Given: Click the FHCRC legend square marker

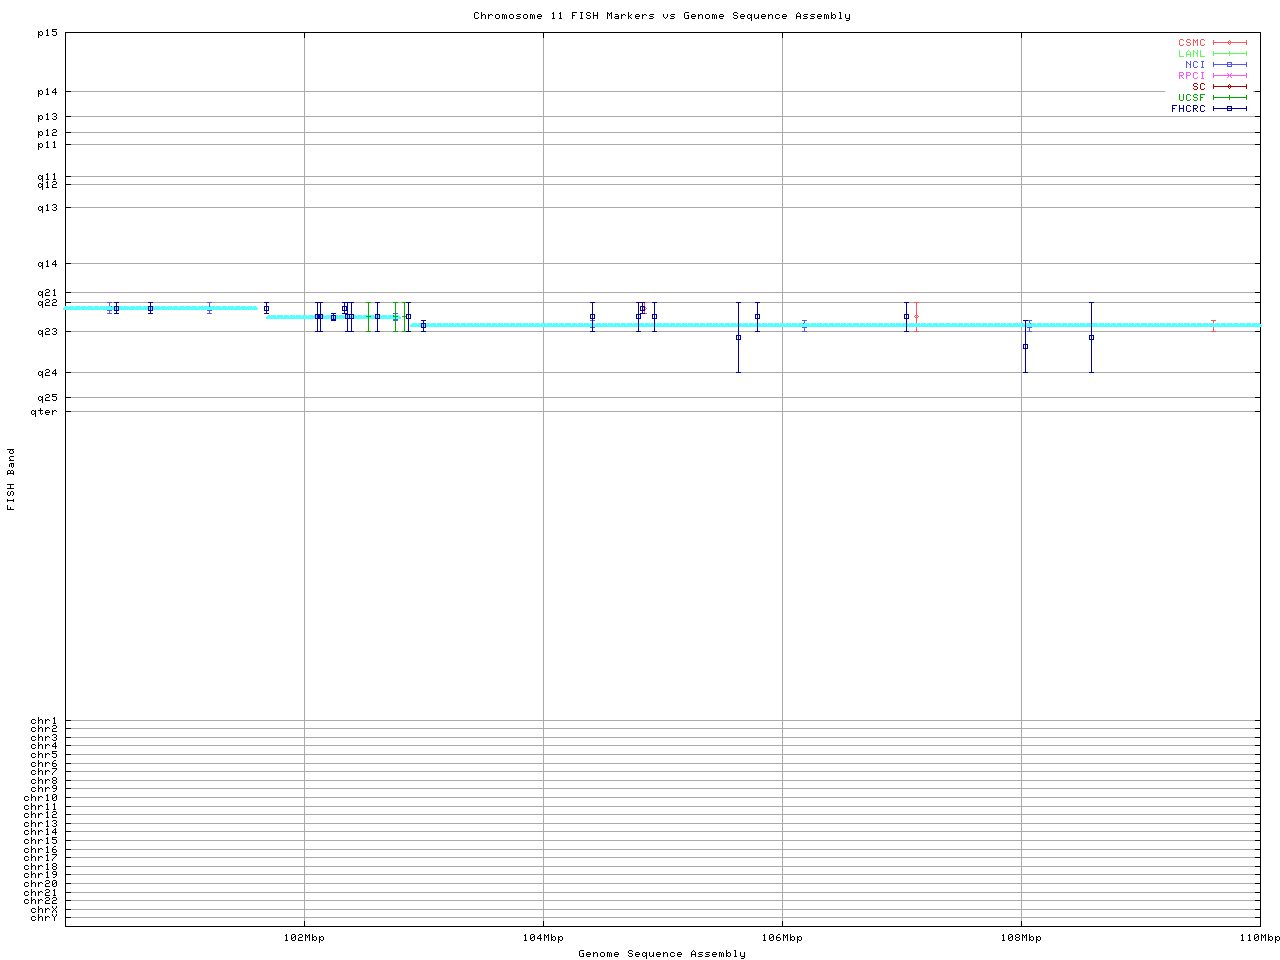Looking at the screenshot, I should tap(1229, 108).
